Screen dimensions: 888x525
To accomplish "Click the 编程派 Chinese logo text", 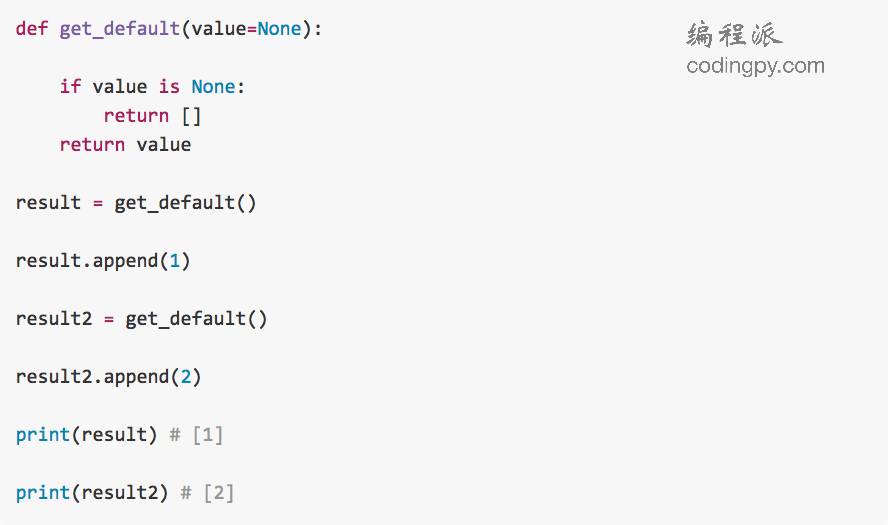I will click(735, 35).
